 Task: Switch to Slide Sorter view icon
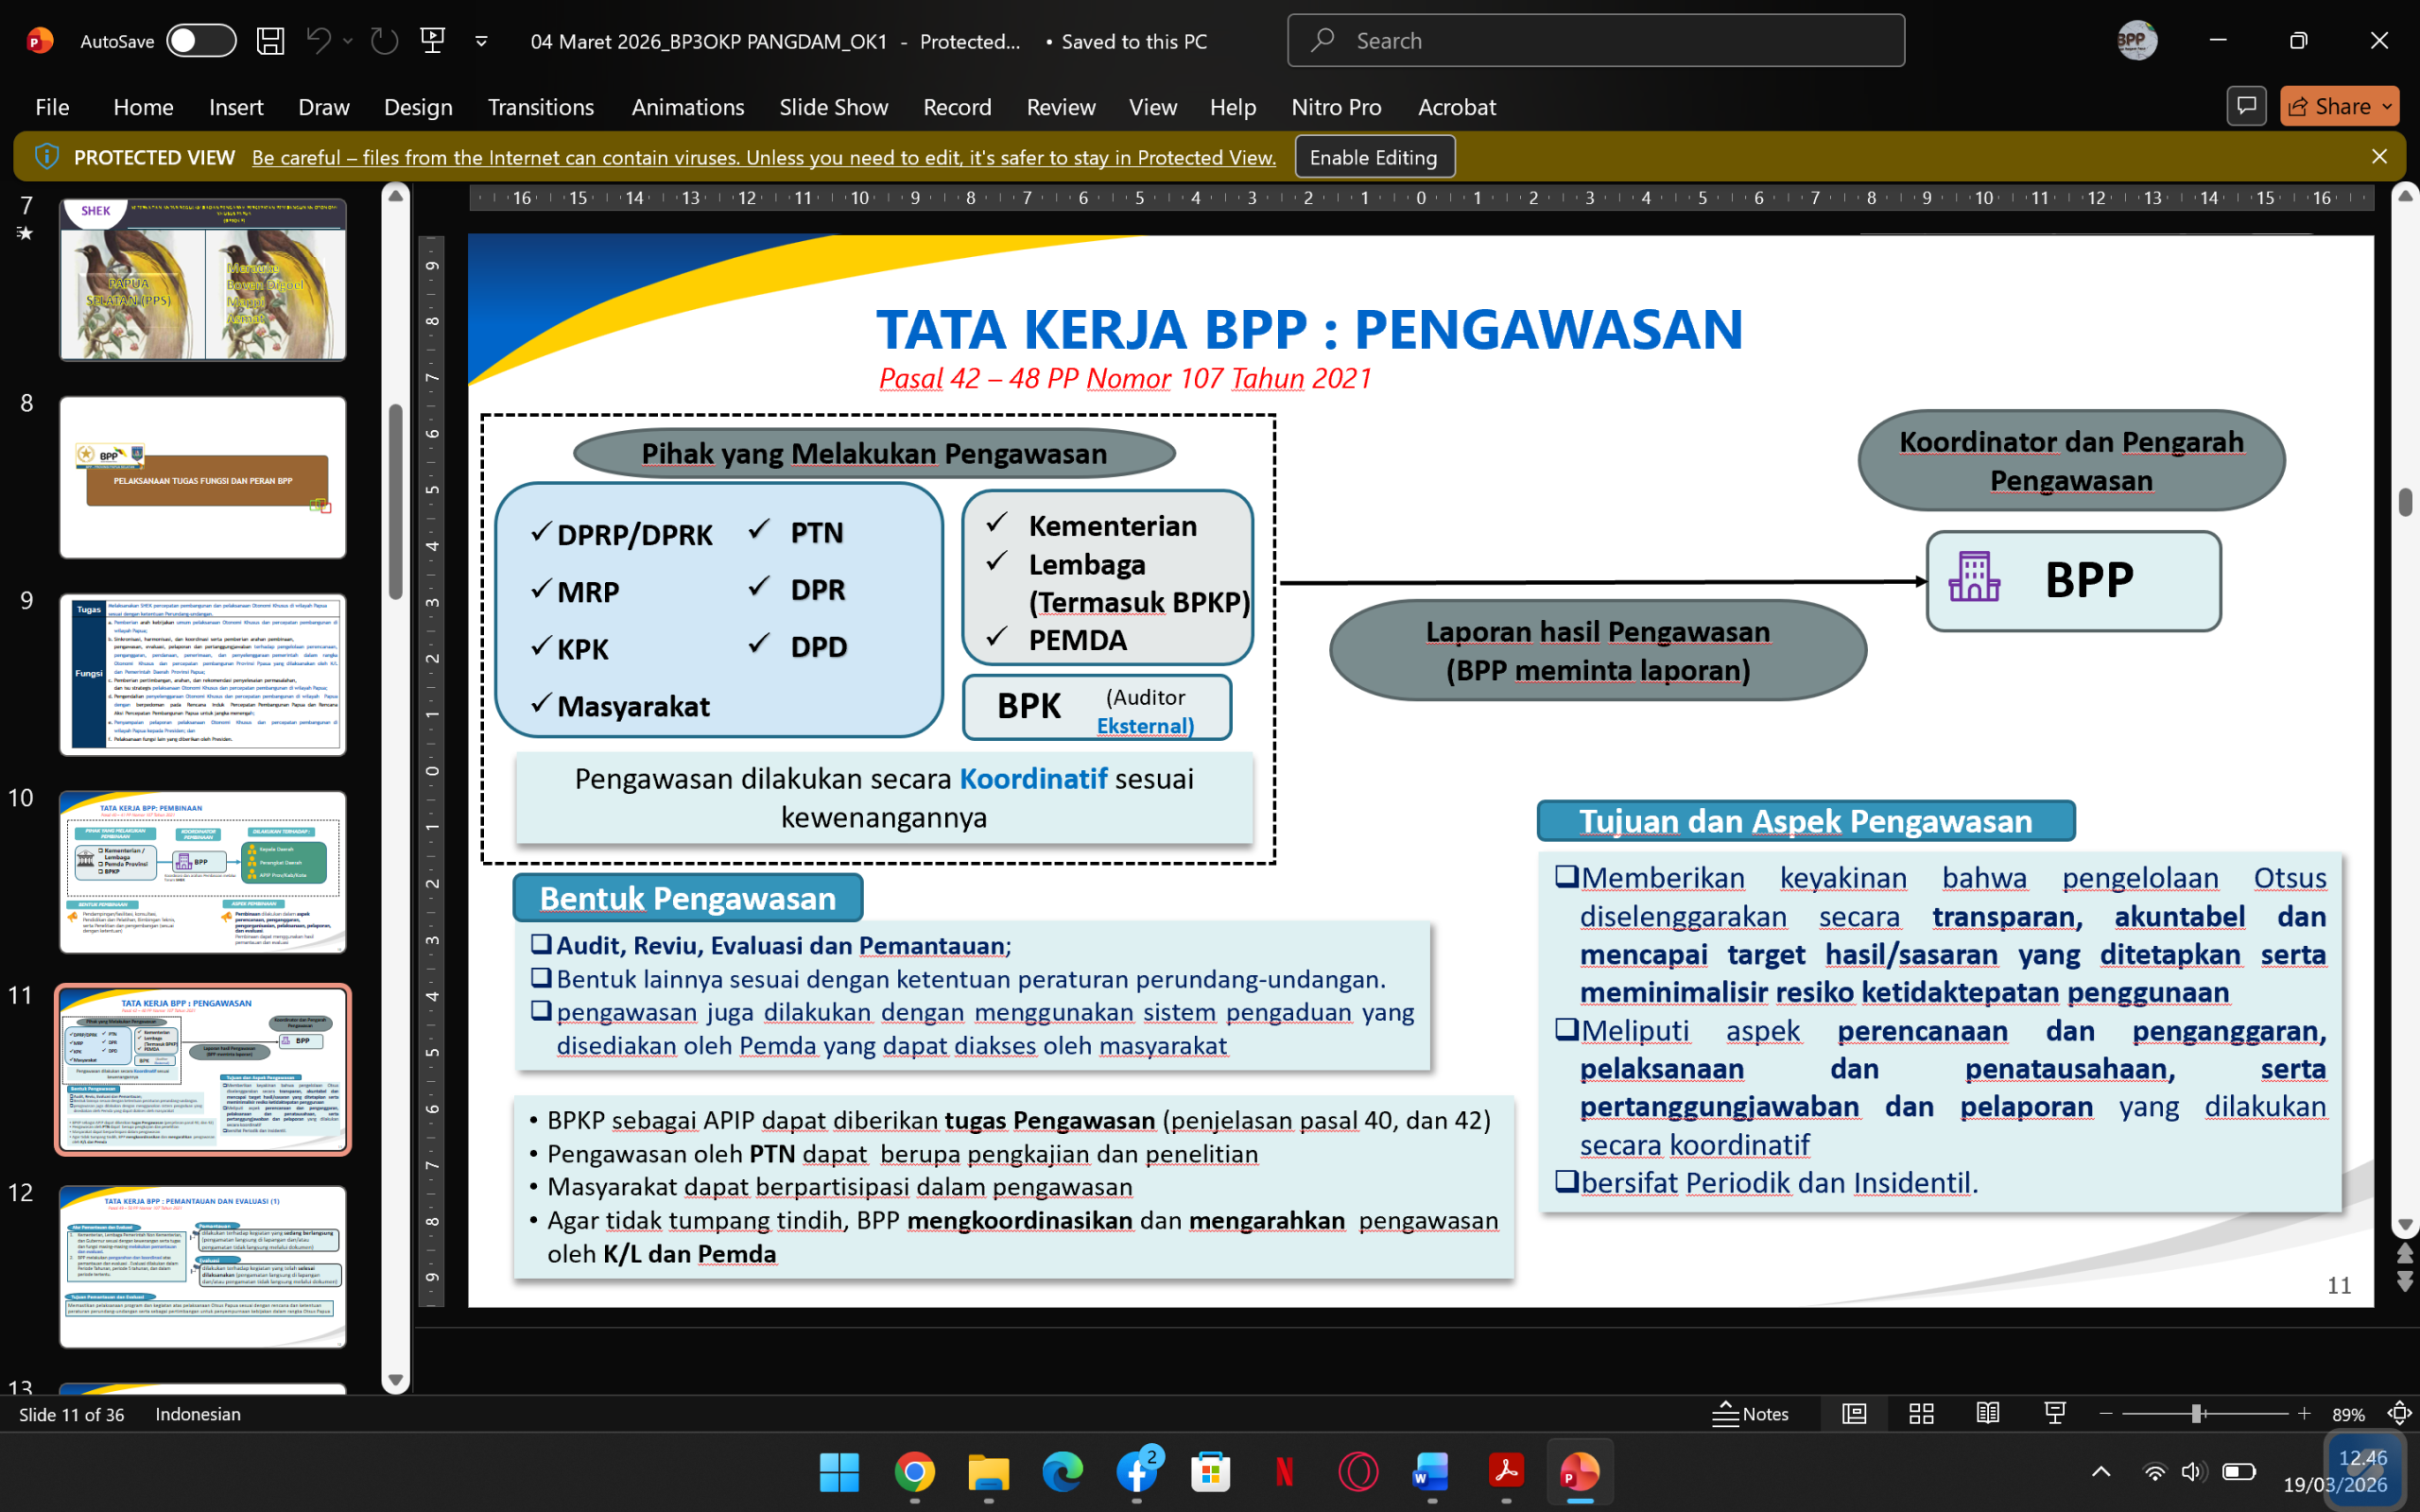[x=1921, y=1413]
